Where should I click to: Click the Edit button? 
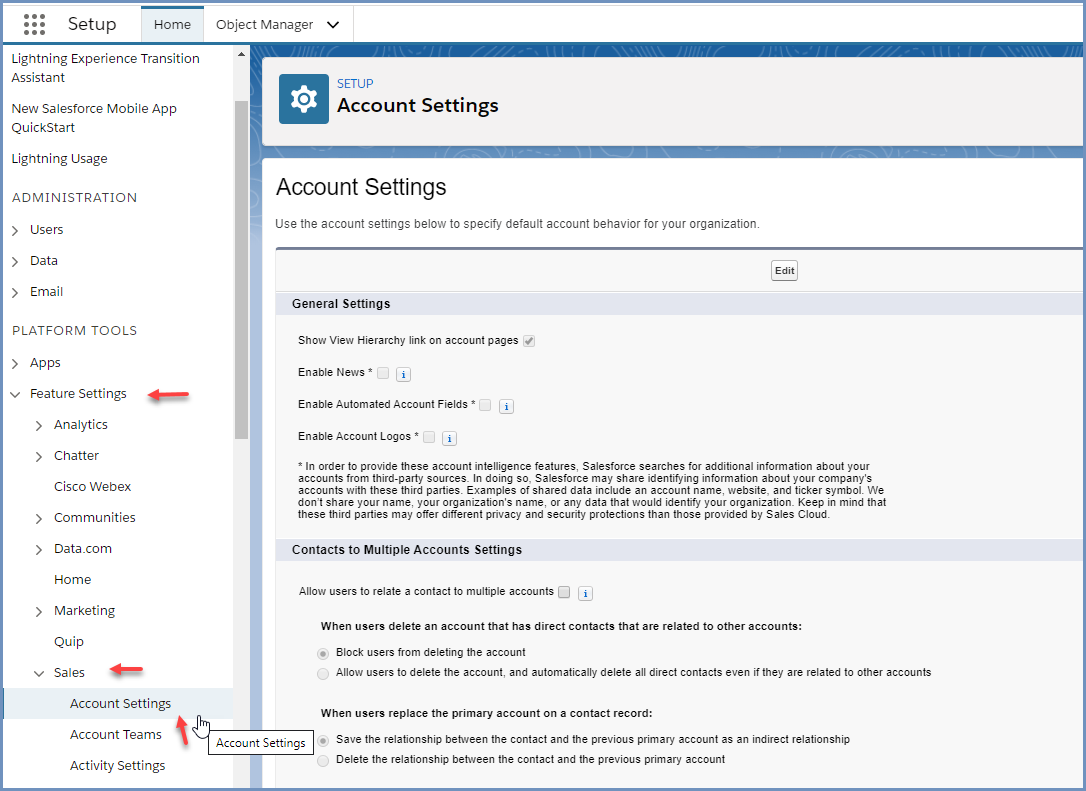click(x=784, y=270)
